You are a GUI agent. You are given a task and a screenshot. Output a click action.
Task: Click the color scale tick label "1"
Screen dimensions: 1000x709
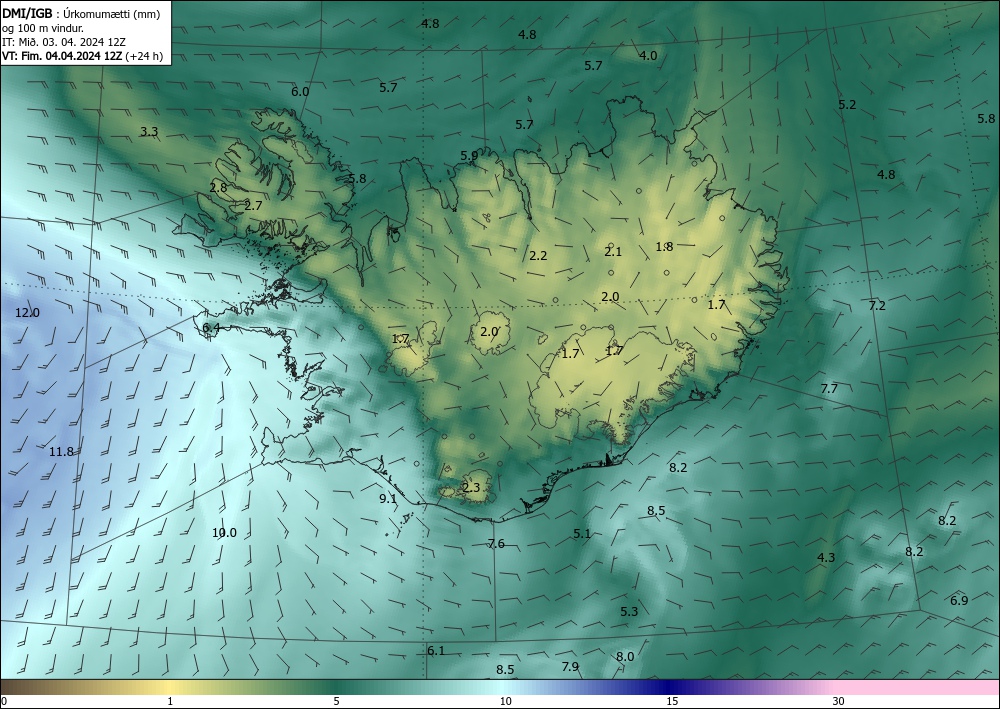(170, 701)
